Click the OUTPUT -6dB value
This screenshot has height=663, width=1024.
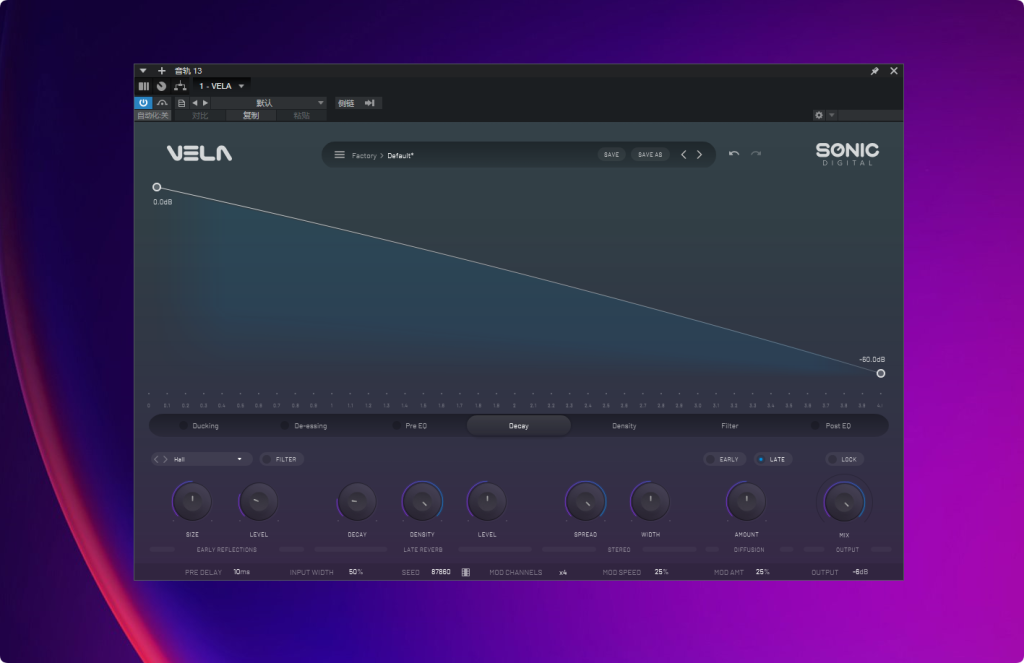point(860,572)
